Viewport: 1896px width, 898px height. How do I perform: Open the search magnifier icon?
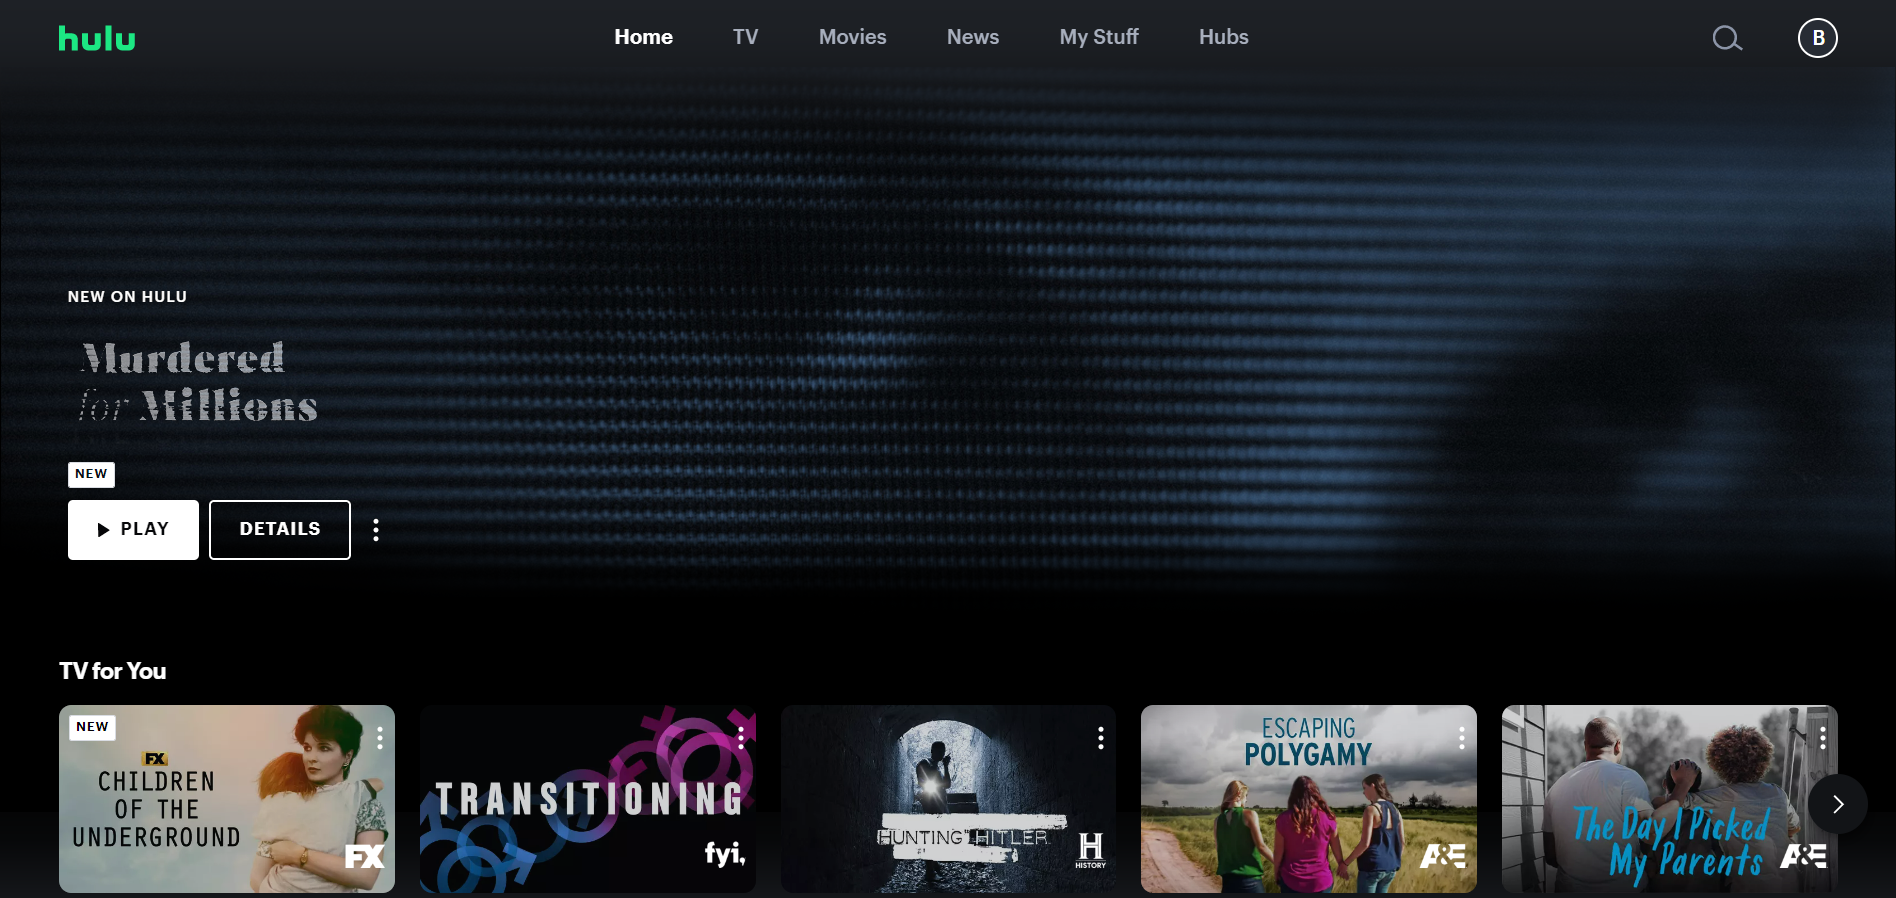(1727, 38)
